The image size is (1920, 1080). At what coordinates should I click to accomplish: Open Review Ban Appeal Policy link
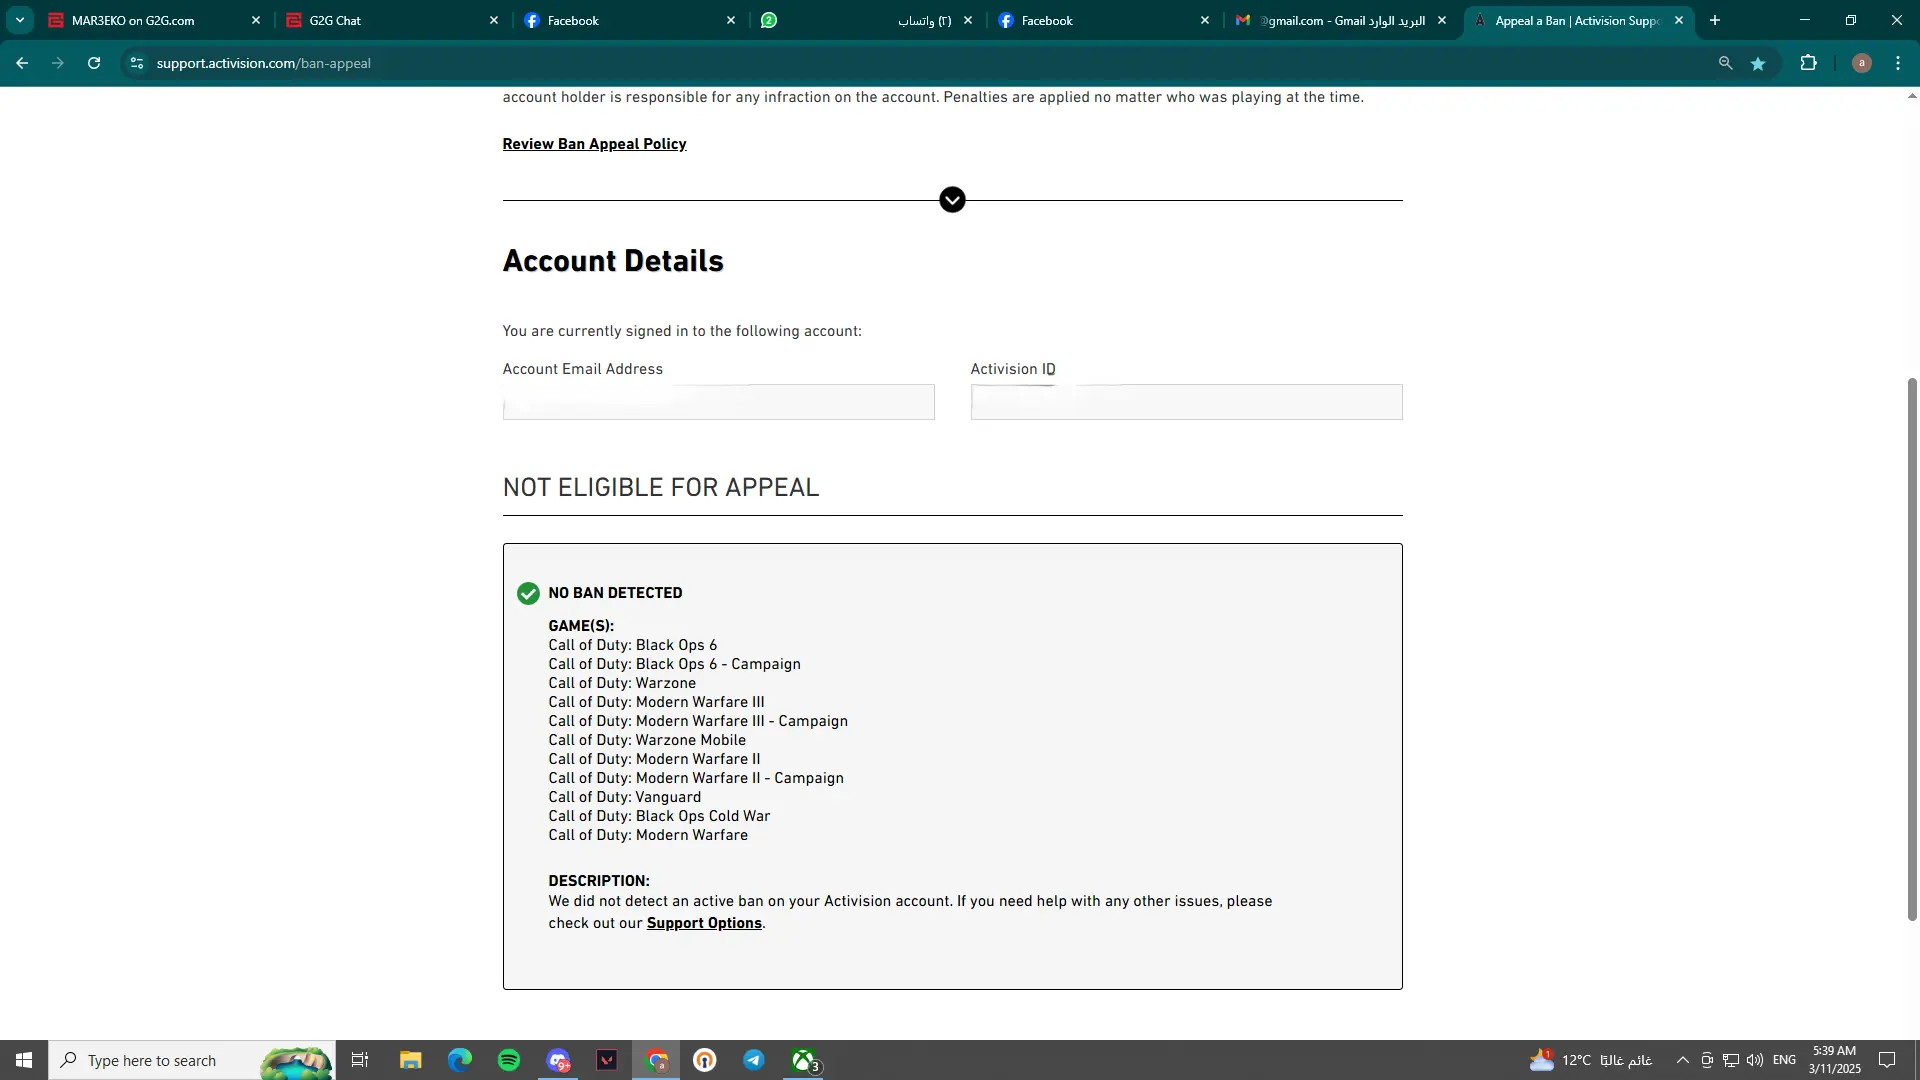pos(594,144)
